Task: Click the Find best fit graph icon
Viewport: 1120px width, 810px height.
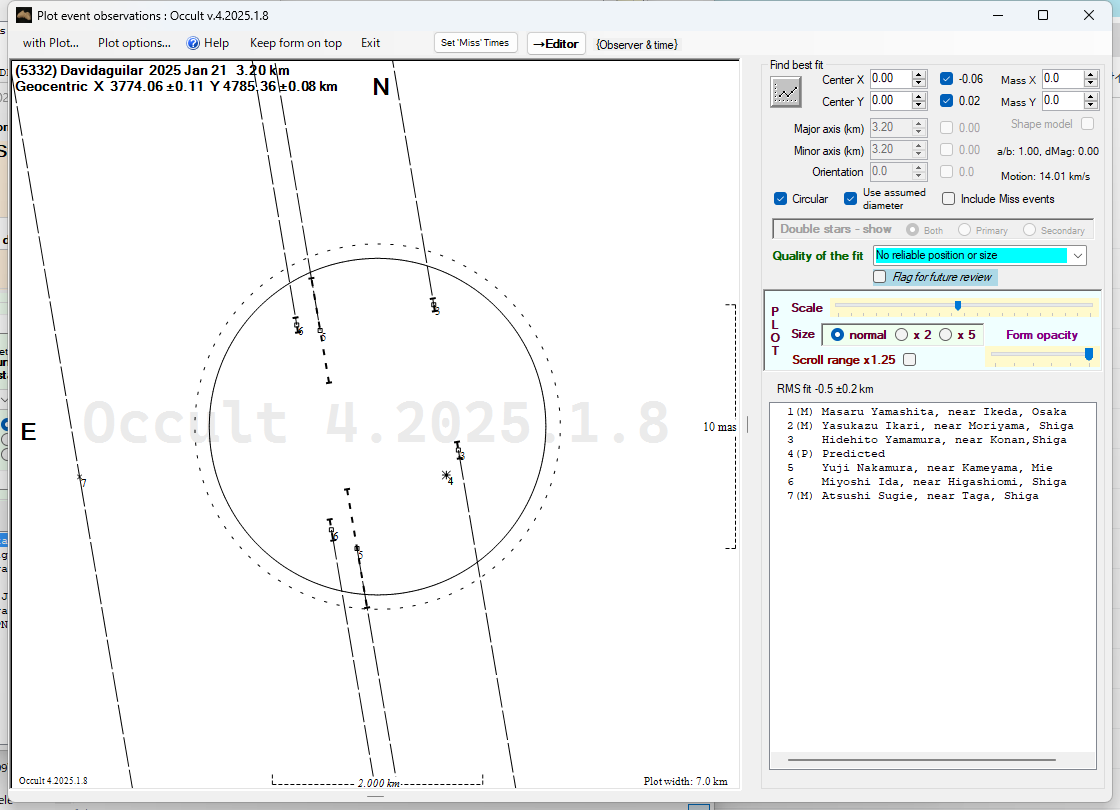Action: tap(786, 92)
